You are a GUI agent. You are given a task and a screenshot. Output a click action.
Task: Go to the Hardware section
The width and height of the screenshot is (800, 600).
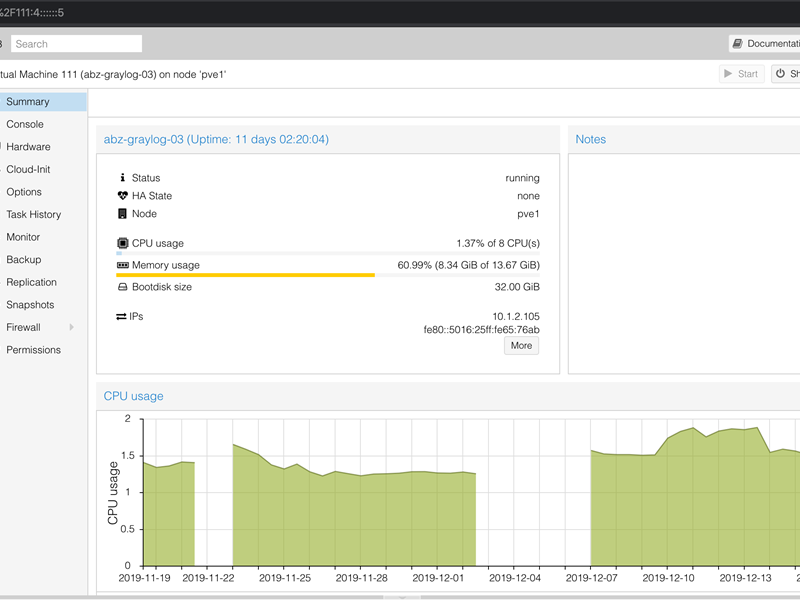(28, 147)
